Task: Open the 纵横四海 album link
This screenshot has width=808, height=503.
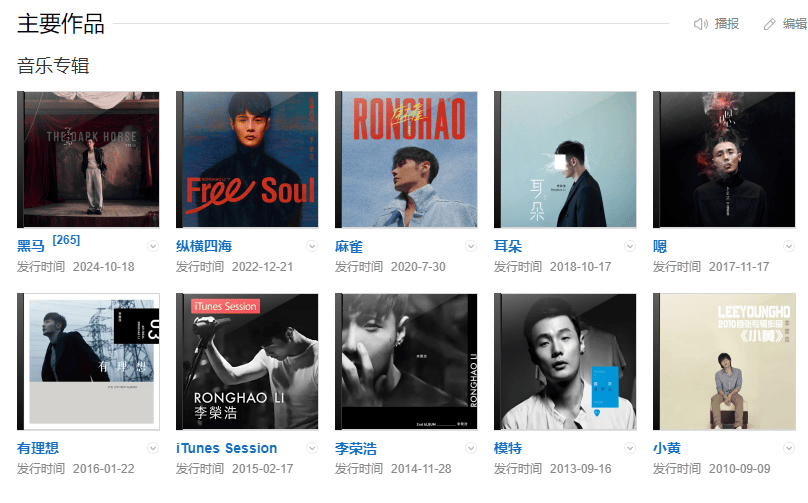Action: [204, 246]
